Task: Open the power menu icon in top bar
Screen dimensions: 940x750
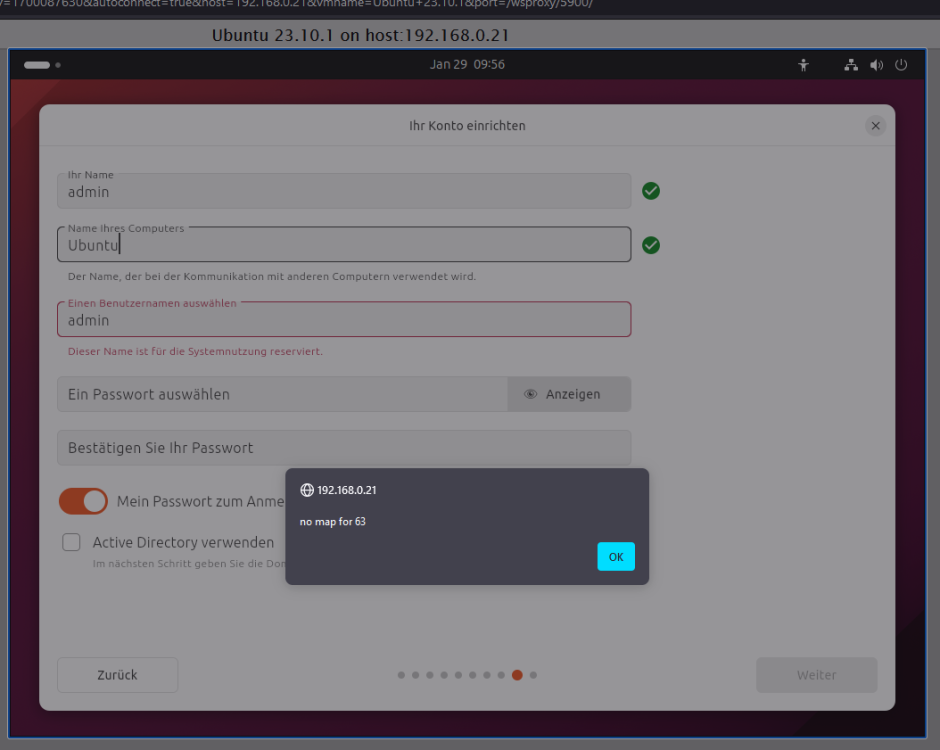Action: [901, 65]
